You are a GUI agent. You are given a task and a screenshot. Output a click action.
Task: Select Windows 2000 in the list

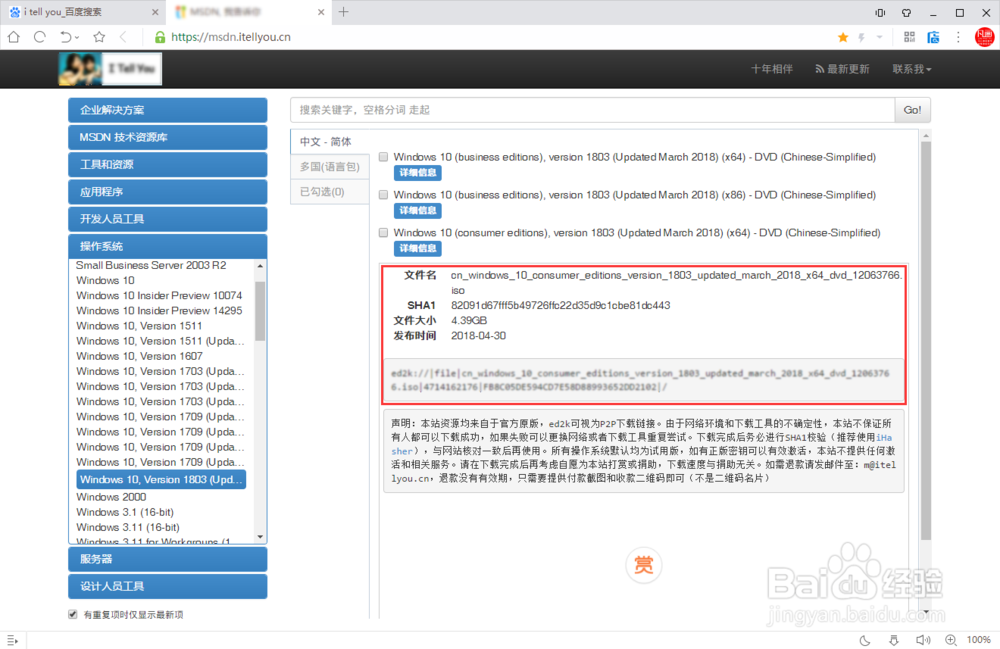[111, 497]
